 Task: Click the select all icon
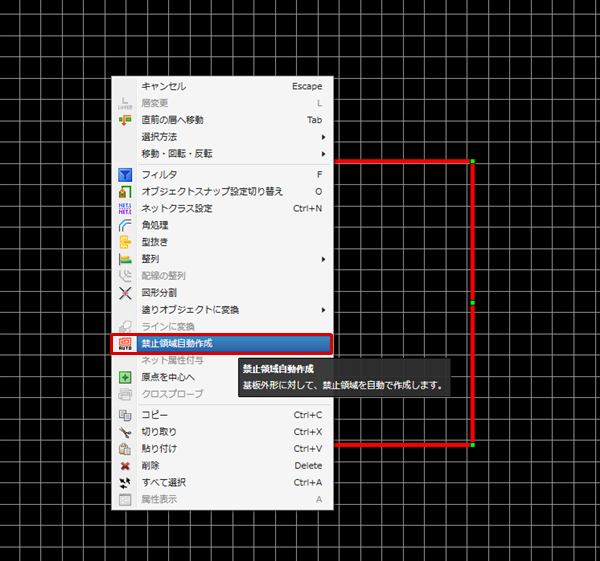(x=125, y=483)
